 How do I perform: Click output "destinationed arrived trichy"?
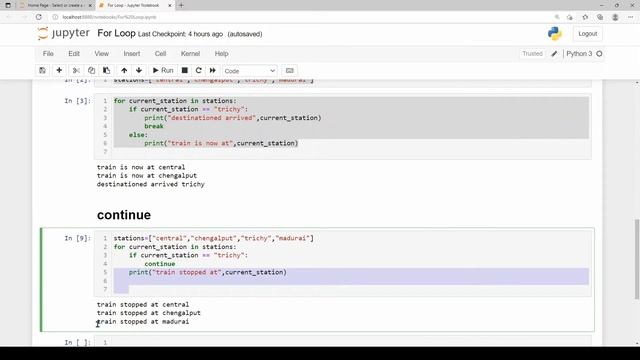[151, 184]
